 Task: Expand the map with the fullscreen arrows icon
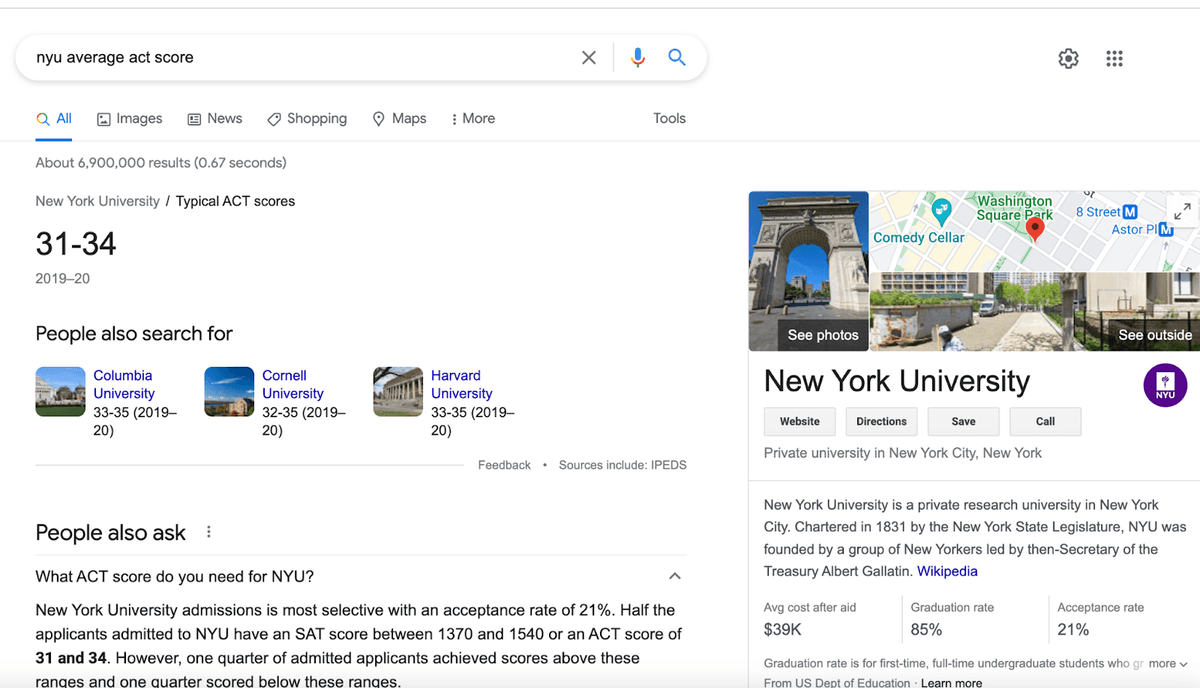click(x=1182, y=211)
